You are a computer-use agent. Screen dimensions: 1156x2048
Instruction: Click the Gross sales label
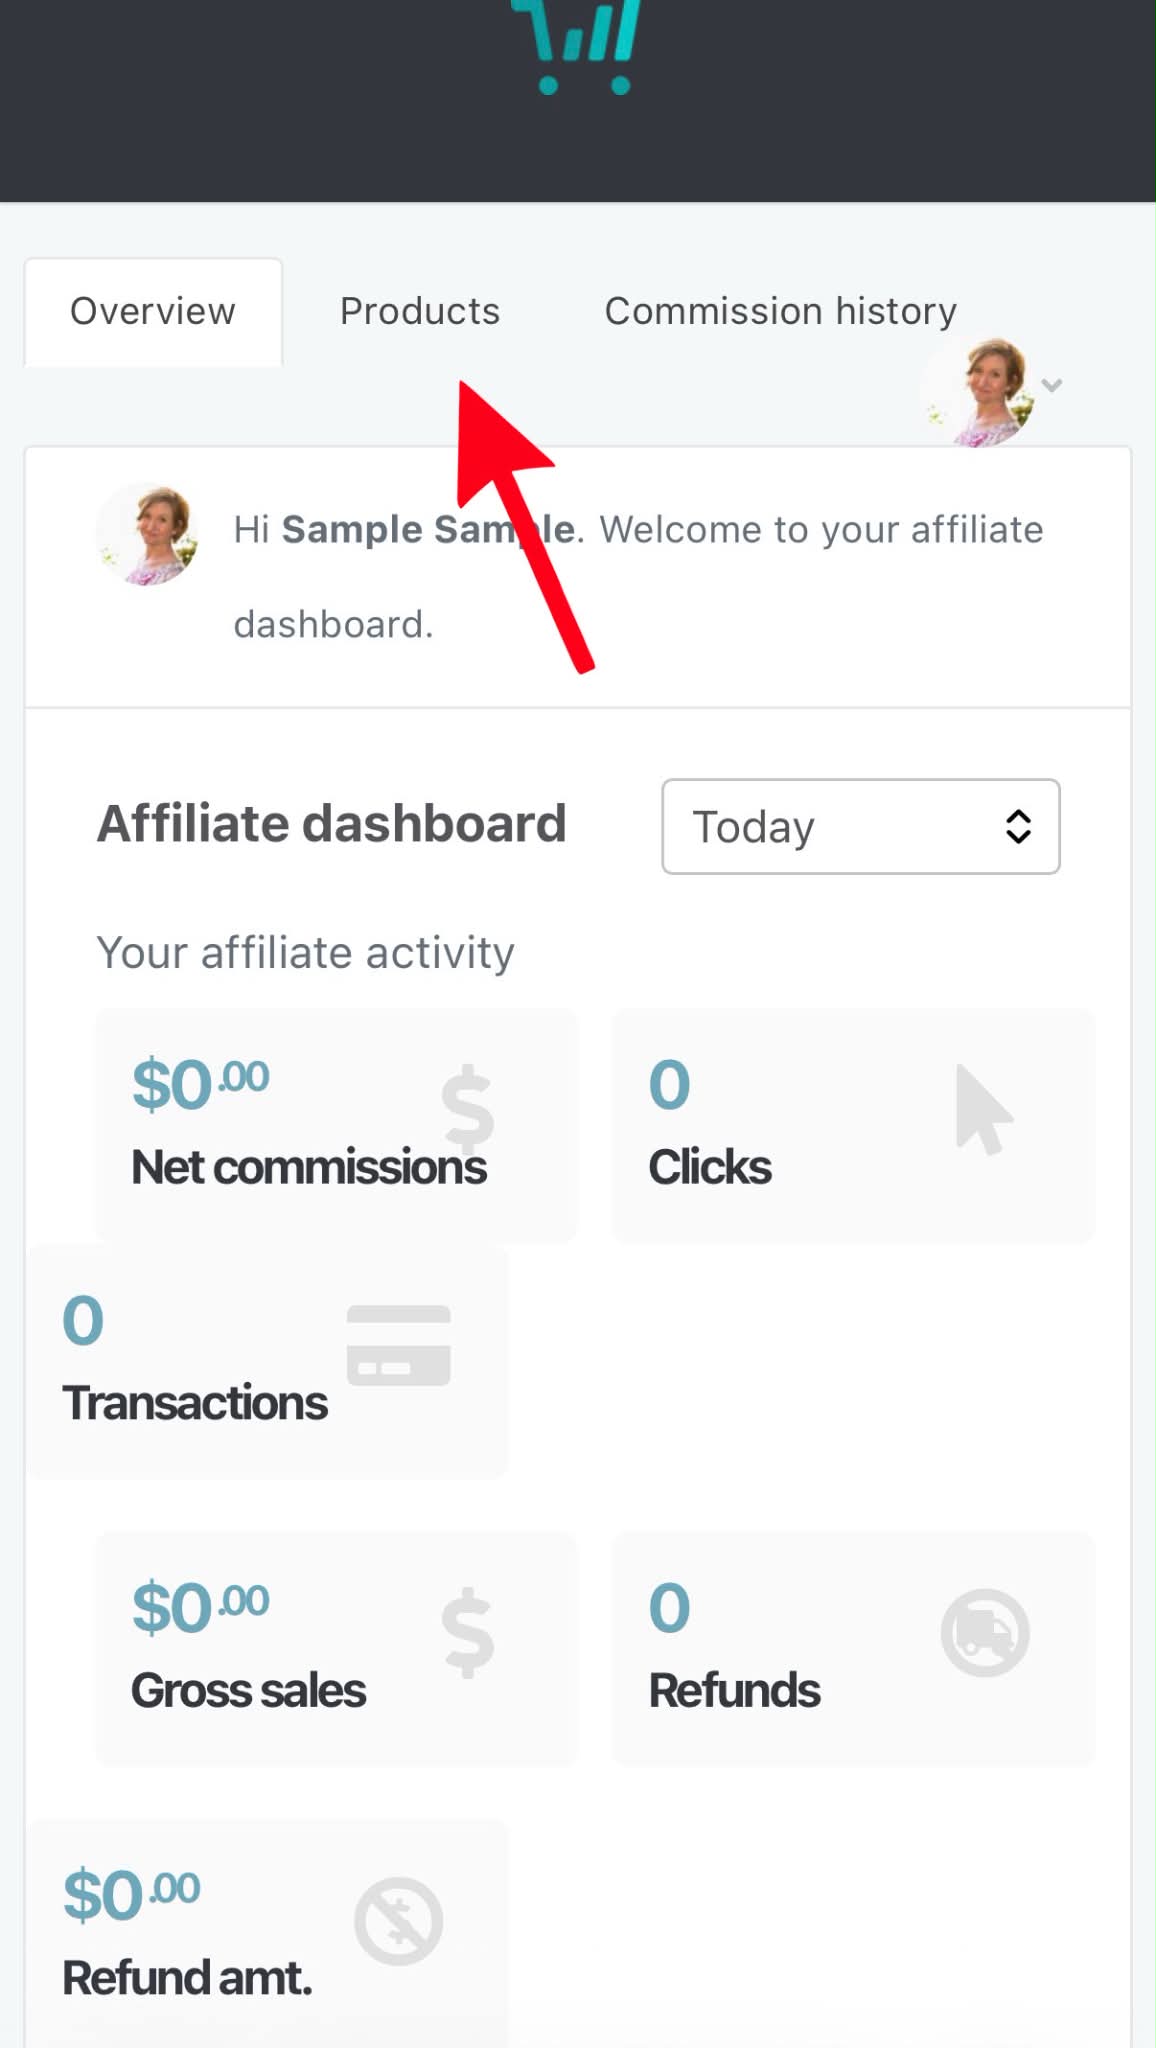[249, 1691]
